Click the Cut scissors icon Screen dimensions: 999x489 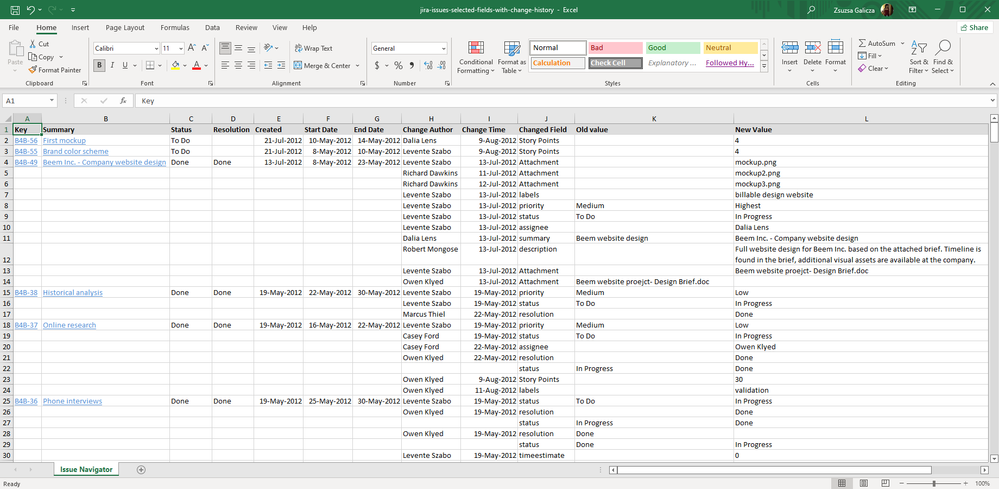pos(32,44)
